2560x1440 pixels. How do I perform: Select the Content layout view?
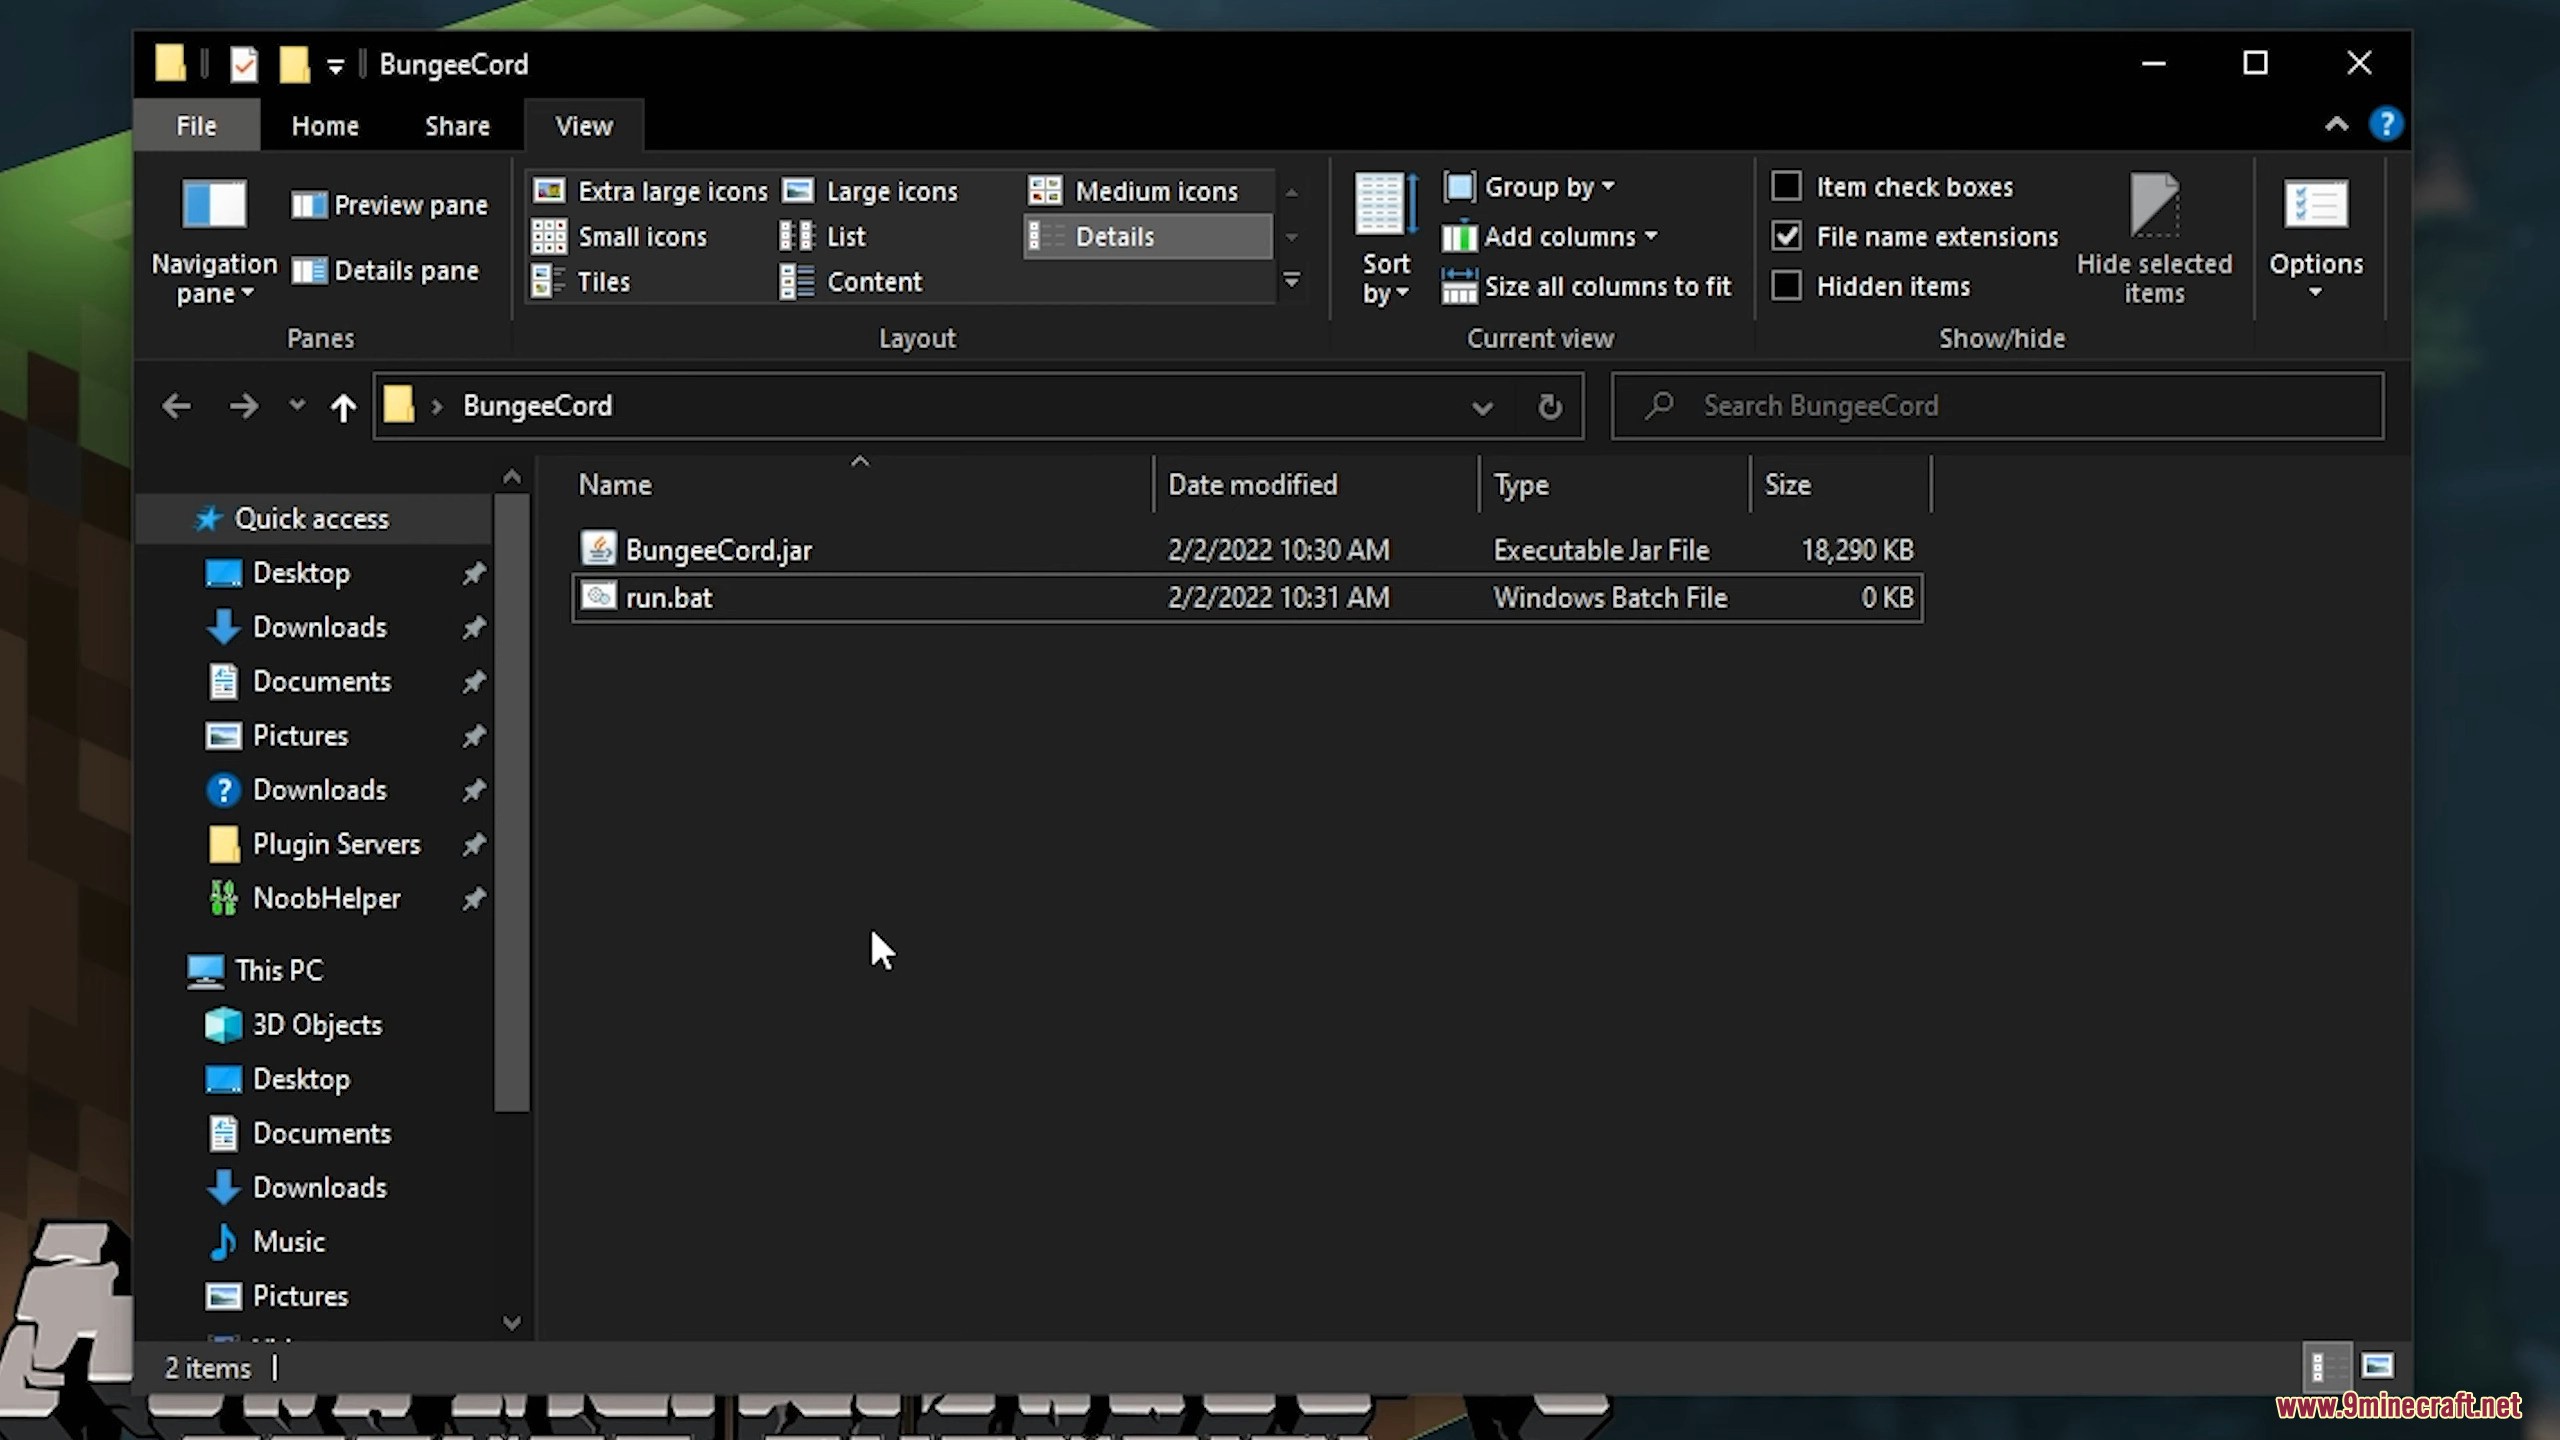click(x=876, y=281)
